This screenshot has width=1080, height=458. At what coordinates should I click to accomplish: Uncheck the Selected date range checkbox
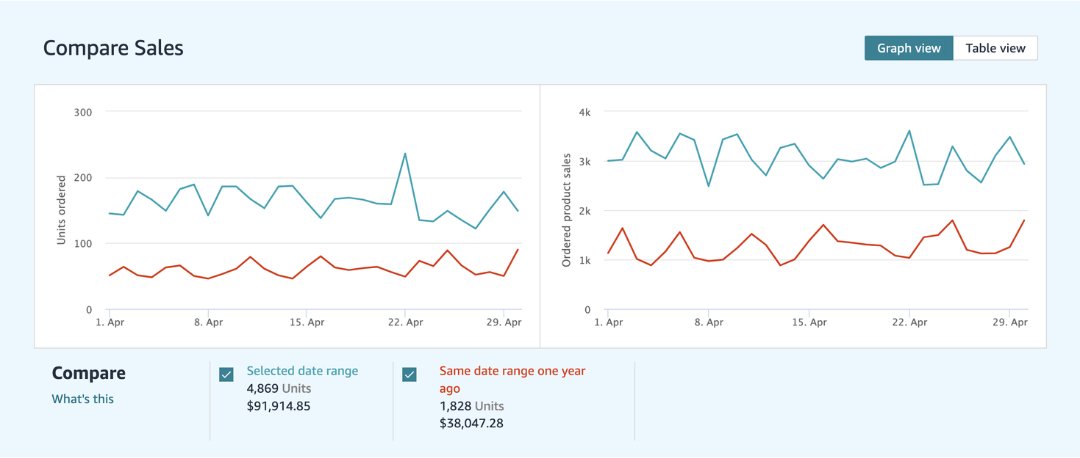pyautogui.click(x=226, y=374)
